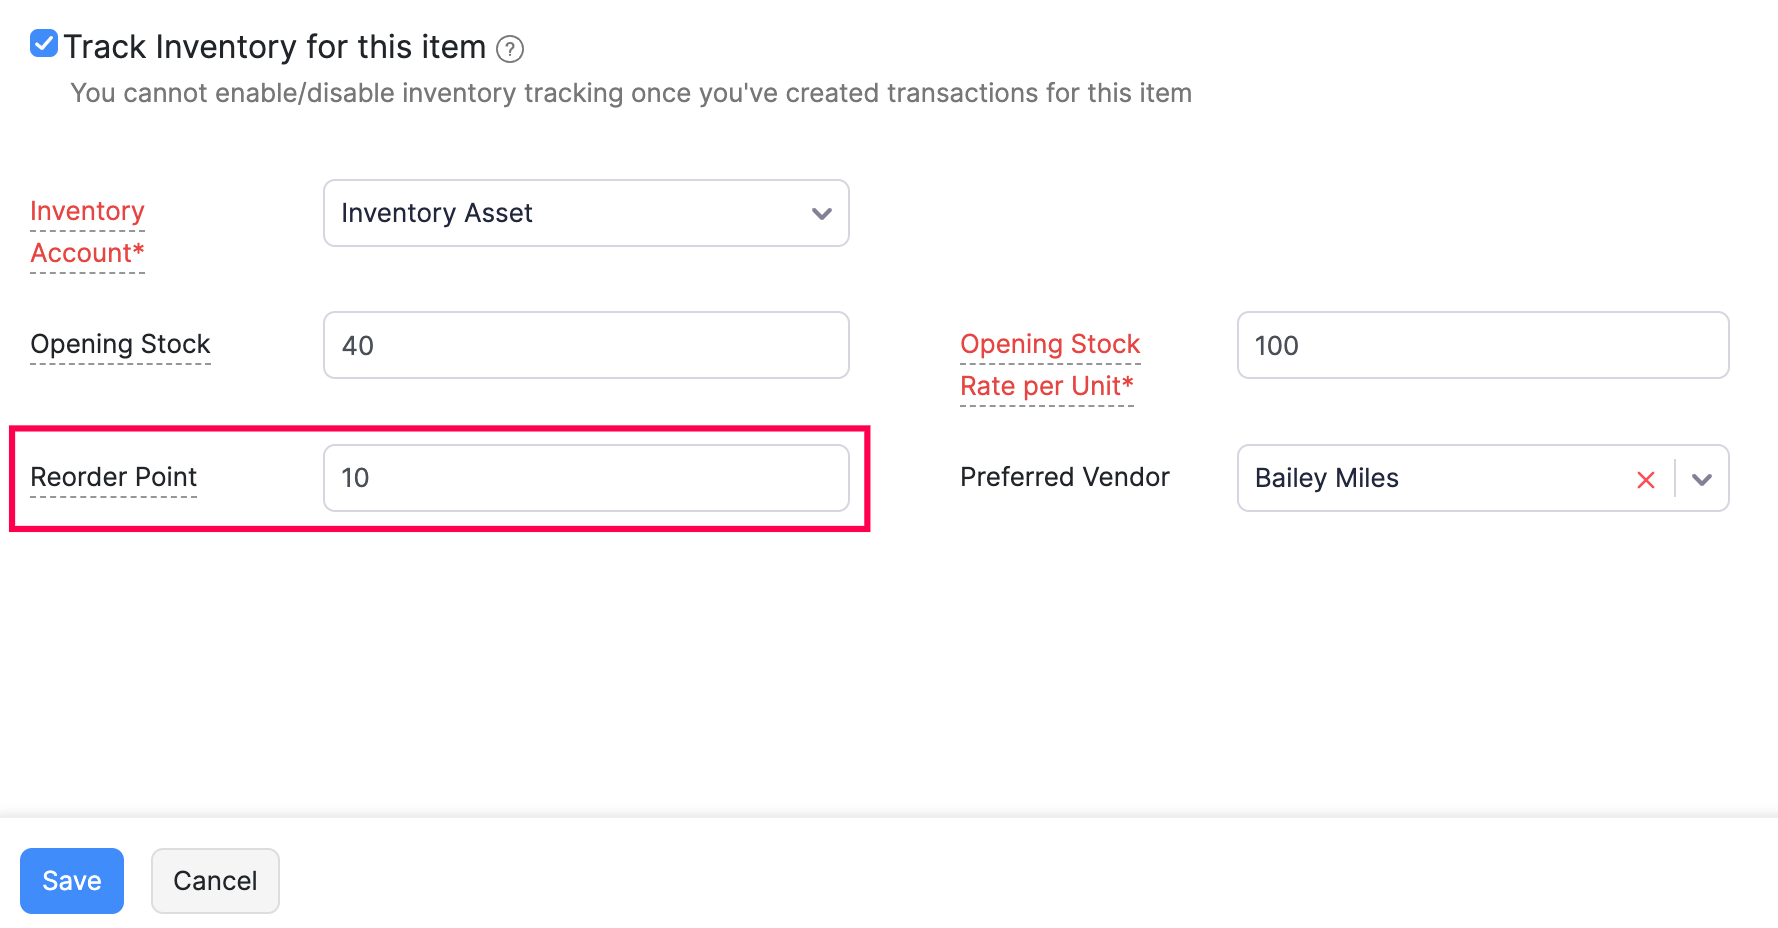
Task: Select the Opening Stock Rate field showing 100
Action: (x=1482, y=345)
